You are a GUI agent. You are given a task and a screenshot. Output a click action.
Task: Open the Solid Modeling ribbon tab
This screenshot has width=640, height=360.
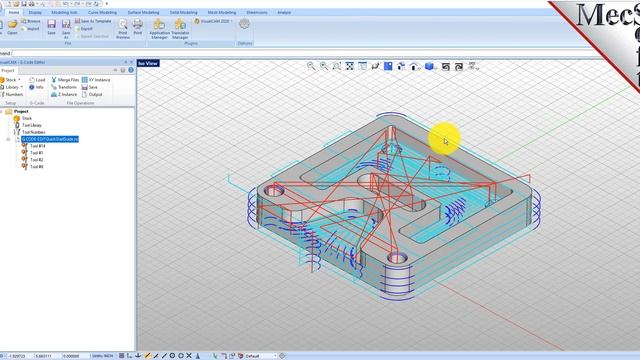click(183, 13)
